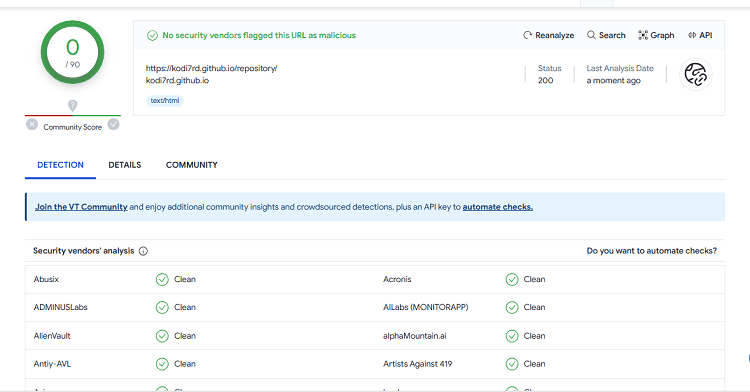750x392 pixels.
Task: Click the magnifying glass search icon
Action: pyautogui.click(x=591, y=35)
